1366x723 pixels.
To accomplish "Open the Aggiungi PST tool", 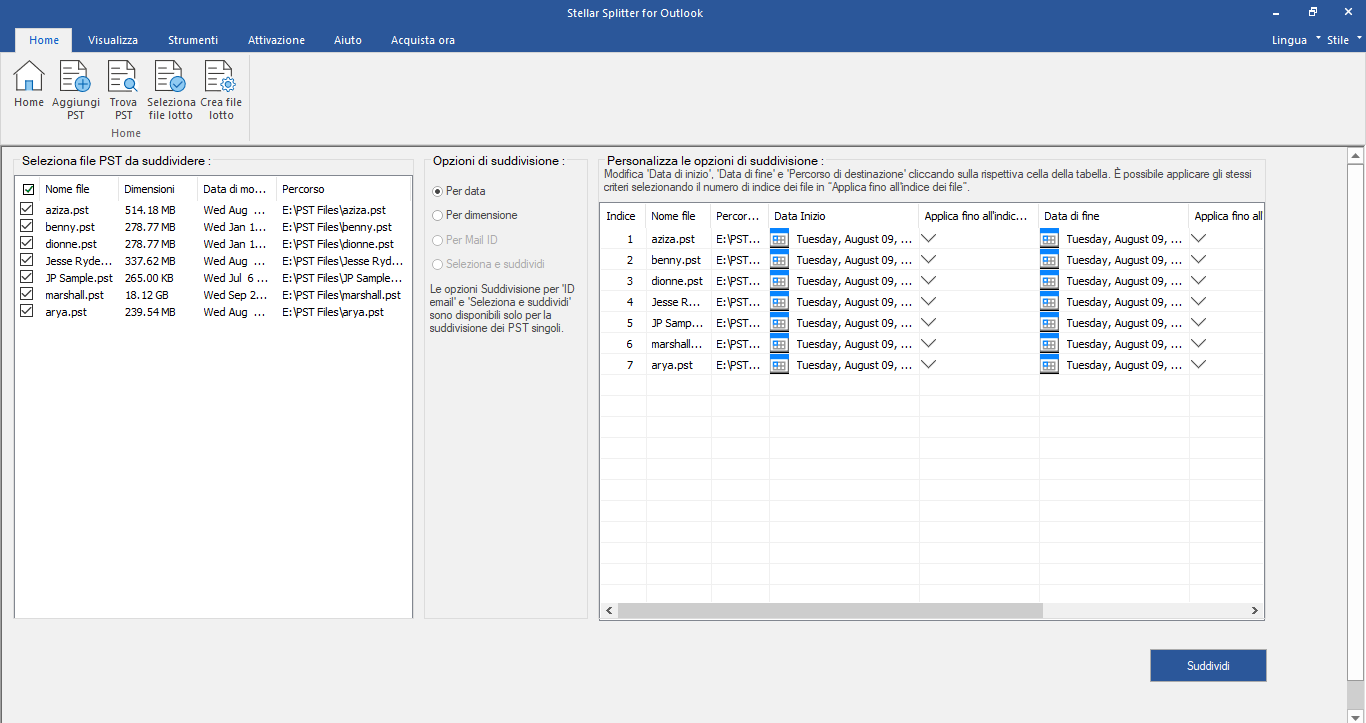I will (x=76, y=90).
